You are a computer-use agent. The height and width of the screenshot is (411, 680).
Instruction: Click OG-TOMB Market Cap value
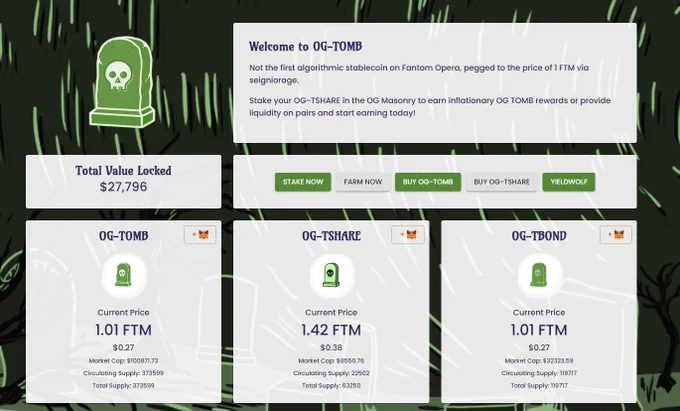142,361
